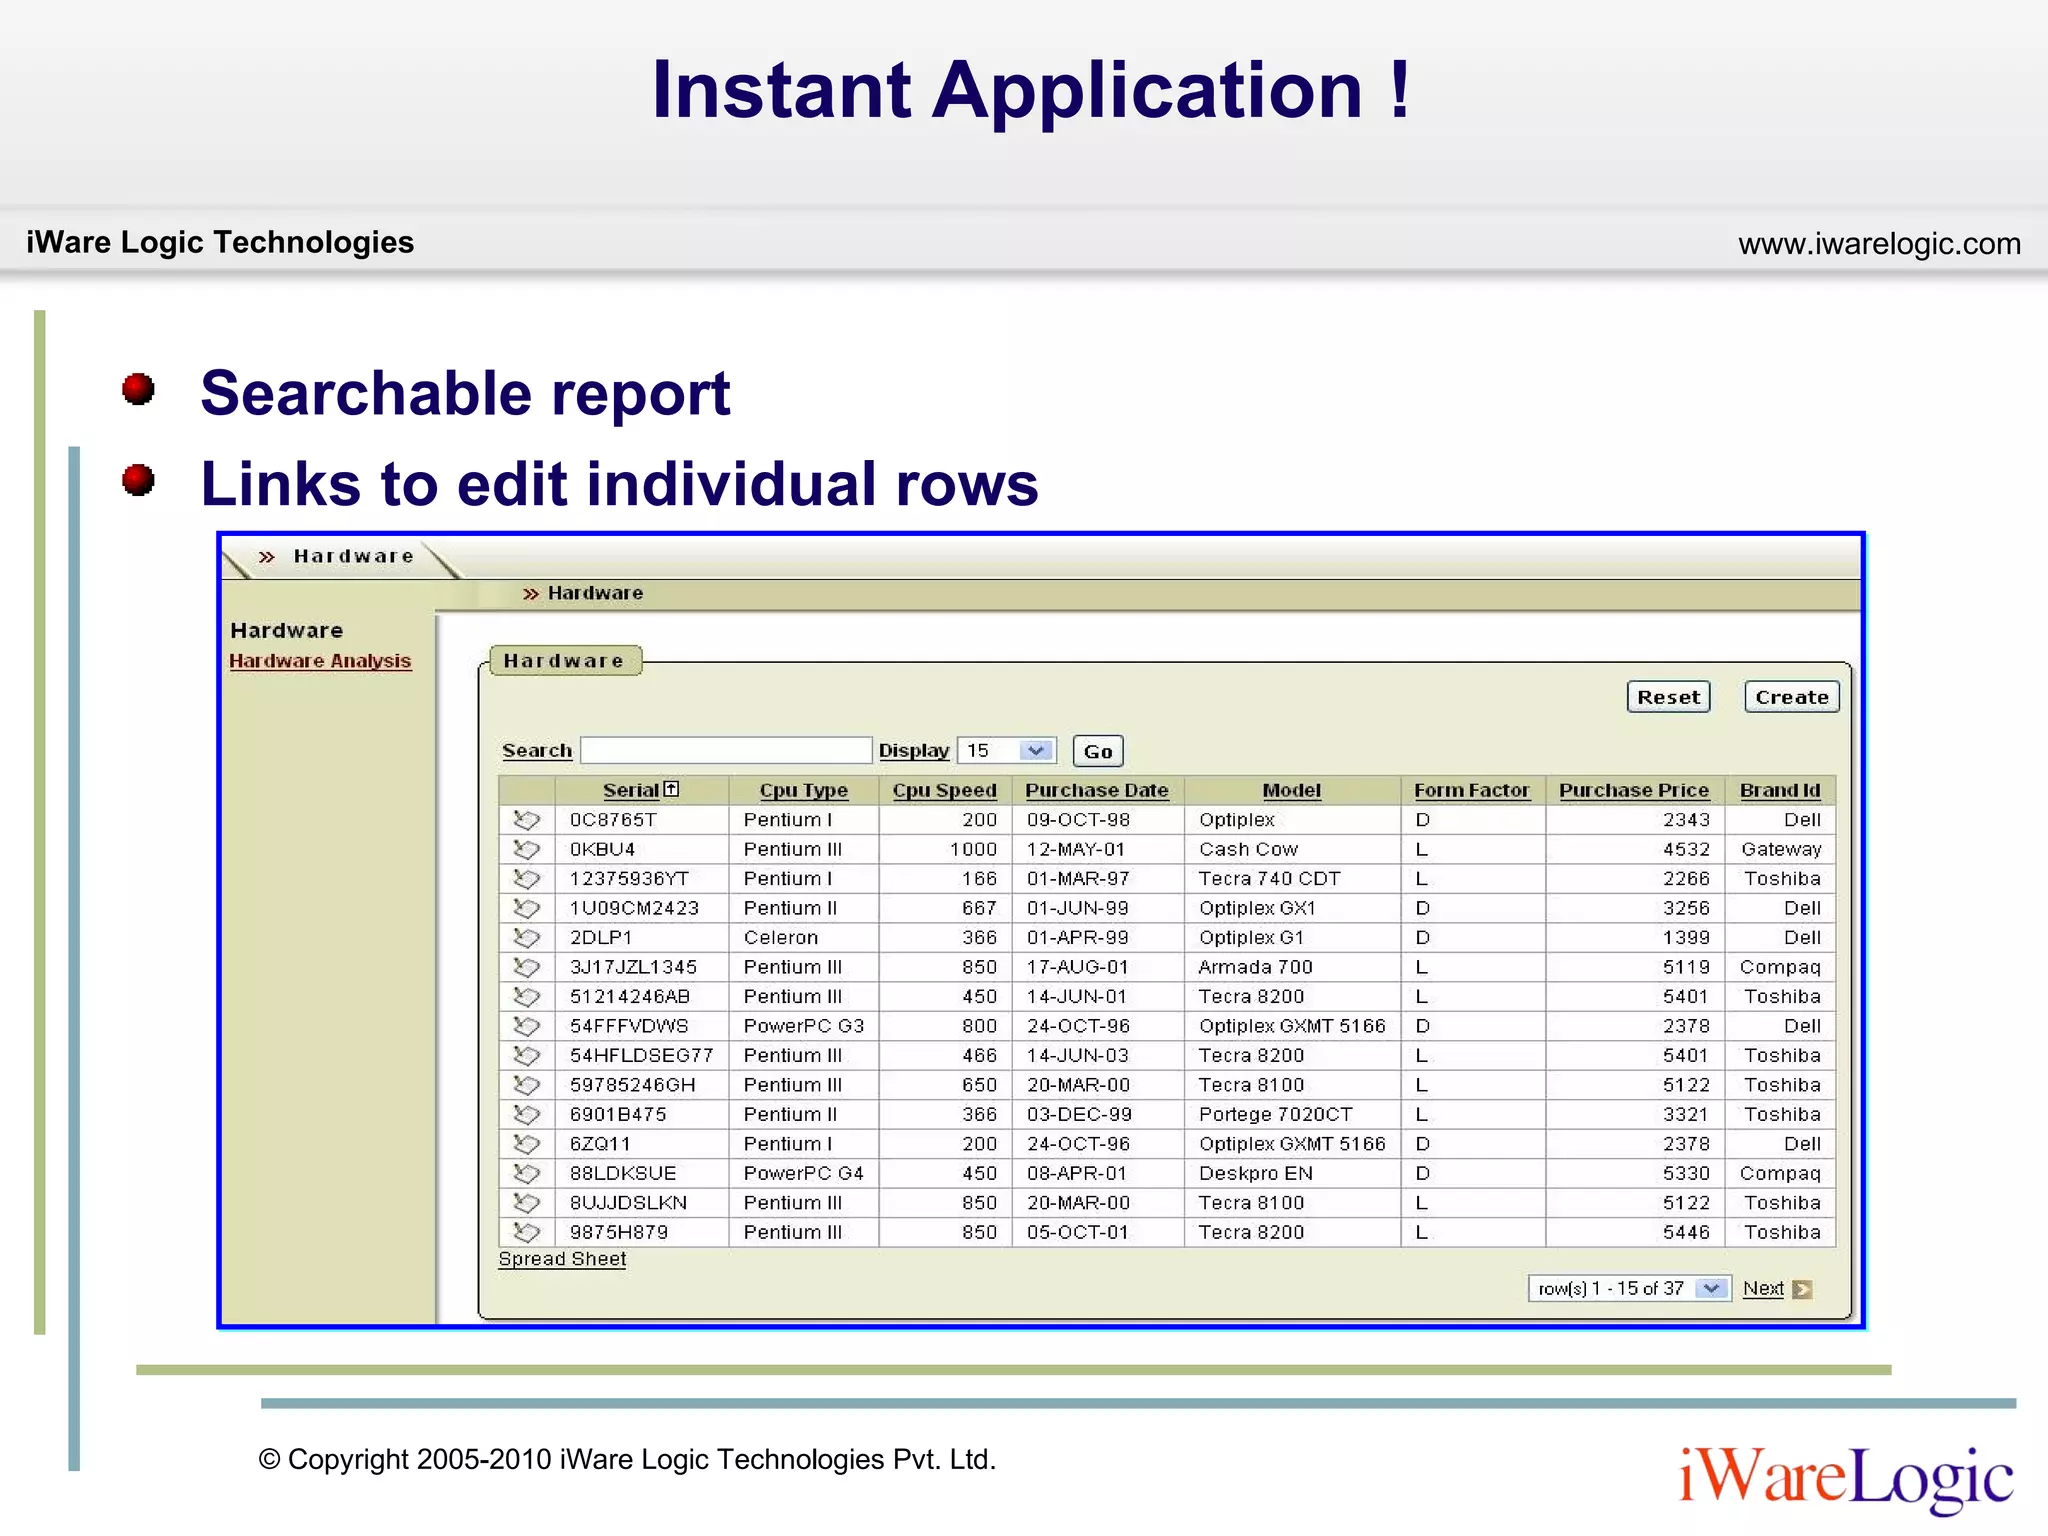
Task: Edit the row with serial 0C8765T
Action: (x=526, y=820)
